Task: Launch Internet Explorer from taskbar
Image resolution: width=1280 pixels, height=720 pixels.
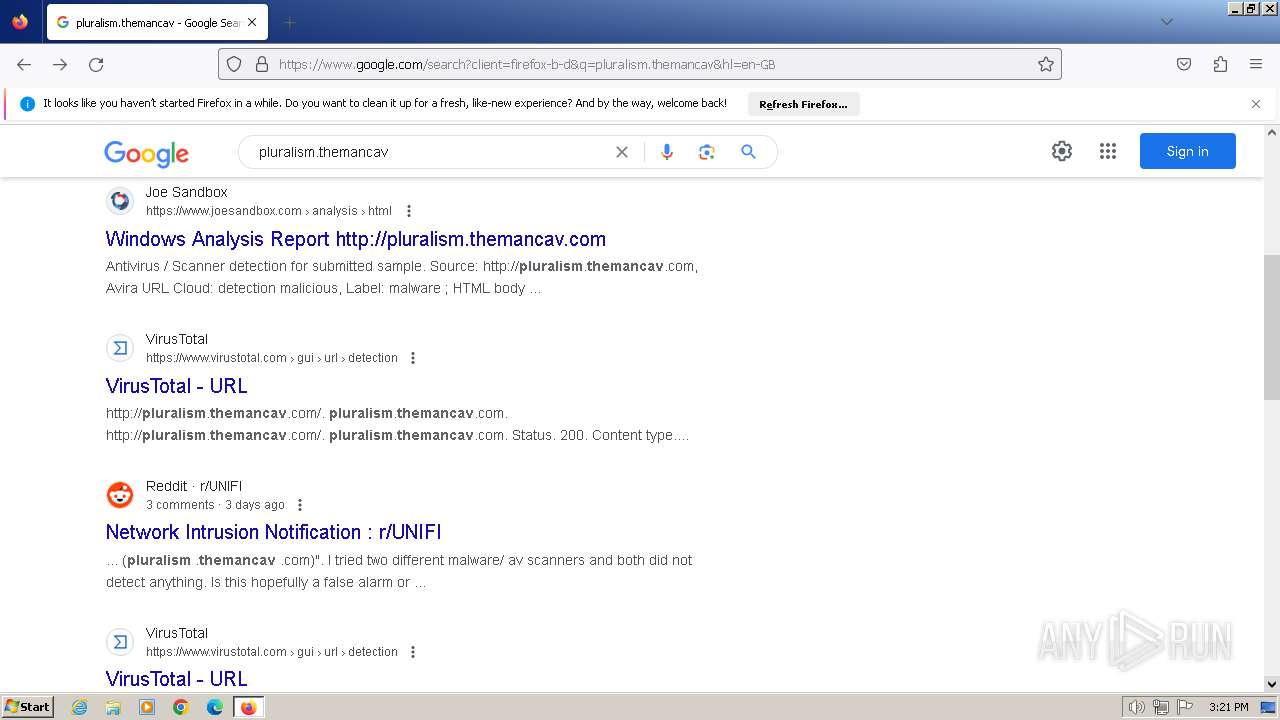Action: tap(80, 707)
